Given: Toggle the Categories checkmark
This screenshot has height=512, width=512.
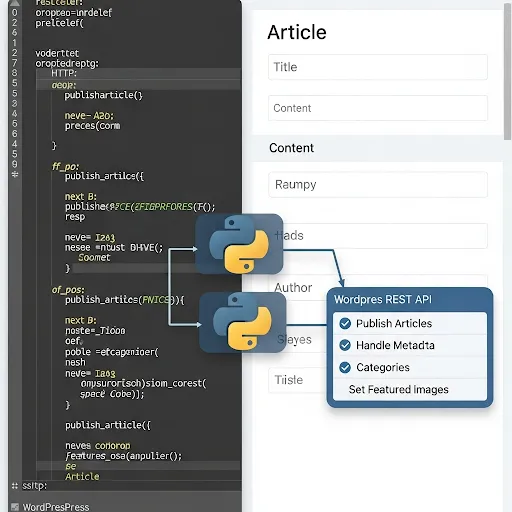Looking at the screenshot, I should click(x=345, y=367).
